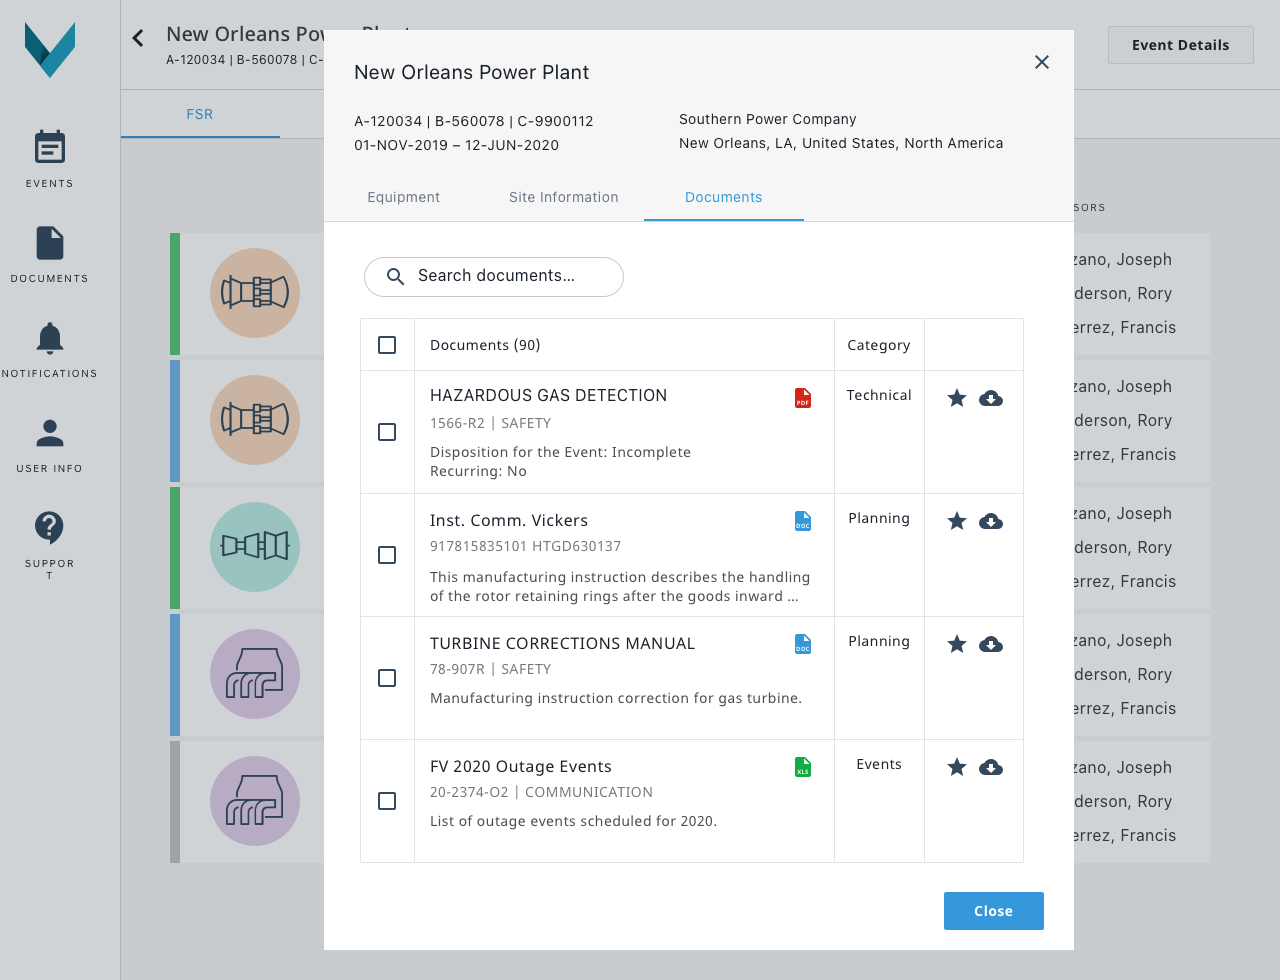Image resolution: width=1280 pixels, height=980 pixels.
Task: Open Event Details button
Action: [x=1181, y=45]
